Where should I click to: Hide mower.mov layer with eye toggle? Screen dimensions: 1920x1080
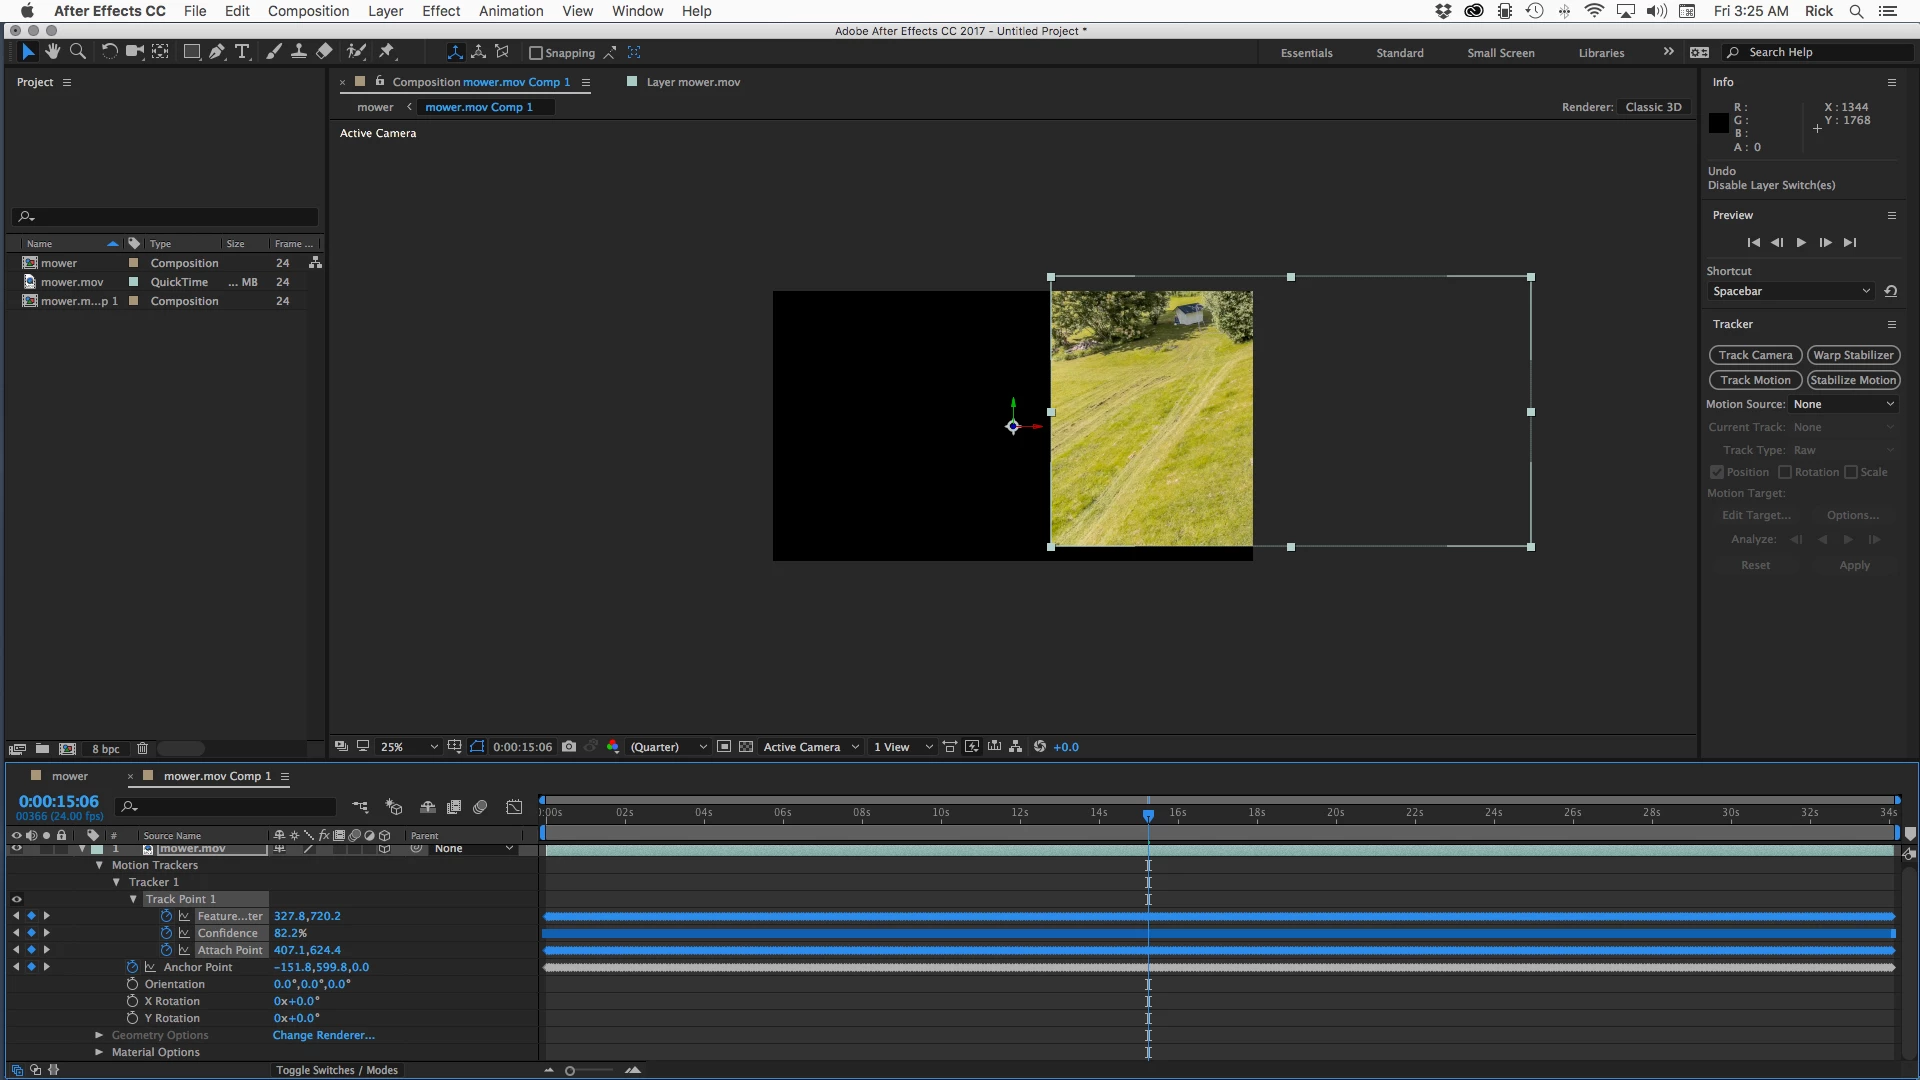click(x=16, y=849)
